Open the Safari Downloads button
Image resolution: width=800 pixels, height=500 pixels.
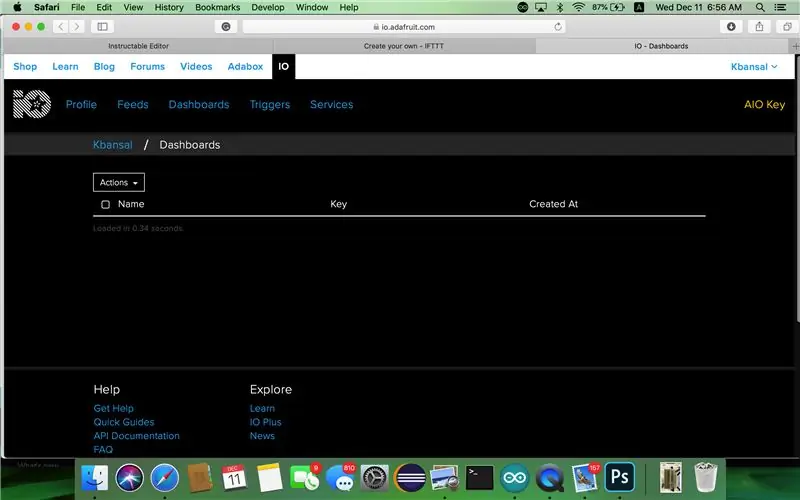[x=731, y=27]
